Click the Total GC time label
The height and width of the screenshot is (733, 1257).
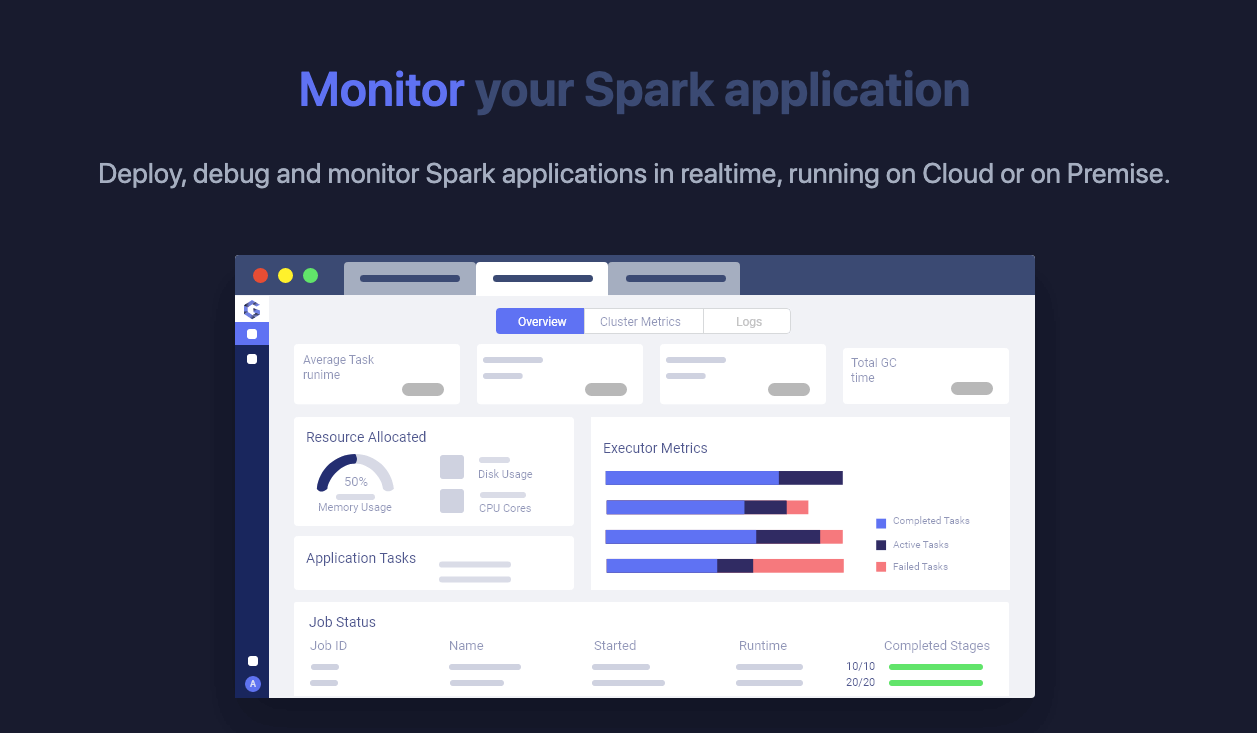point(874,370)
